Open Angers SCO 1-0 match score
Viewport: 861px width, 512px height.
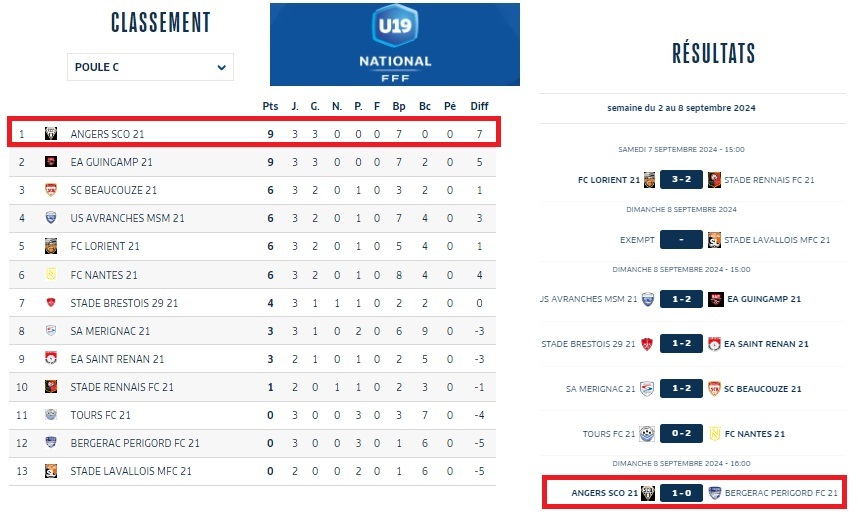[x=682, y=492]
